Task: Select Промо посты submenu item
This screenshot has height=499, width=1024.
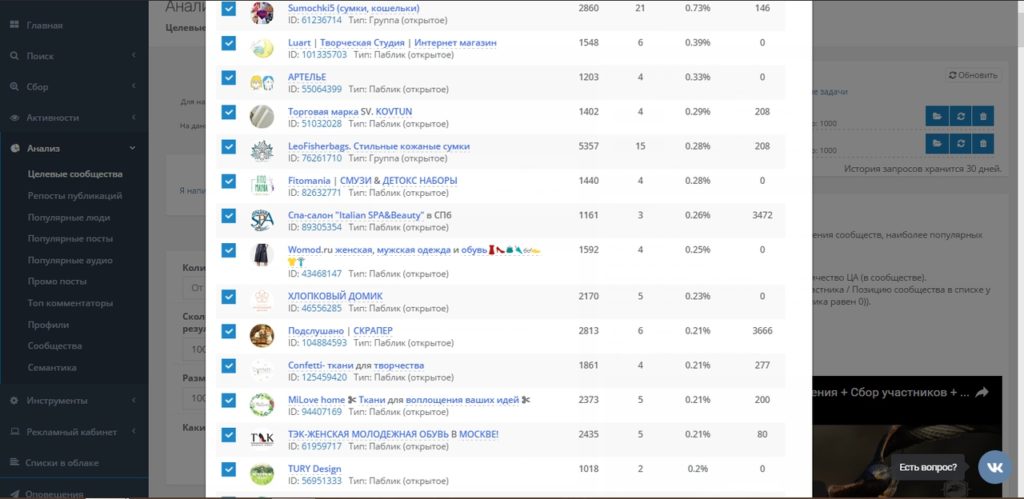Action: click(x=57, y=282)
